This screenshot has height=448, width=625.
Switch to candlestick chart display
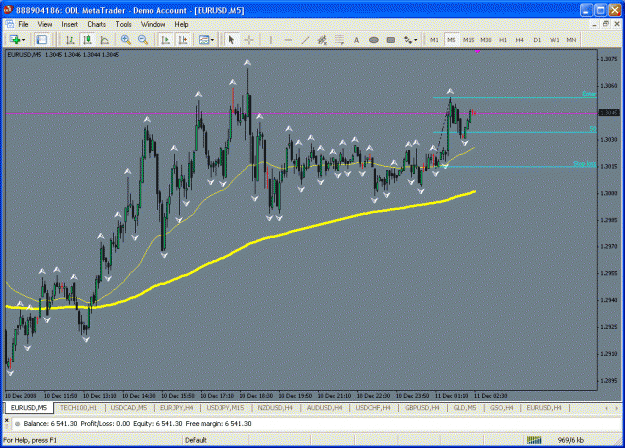click(87, 40)
